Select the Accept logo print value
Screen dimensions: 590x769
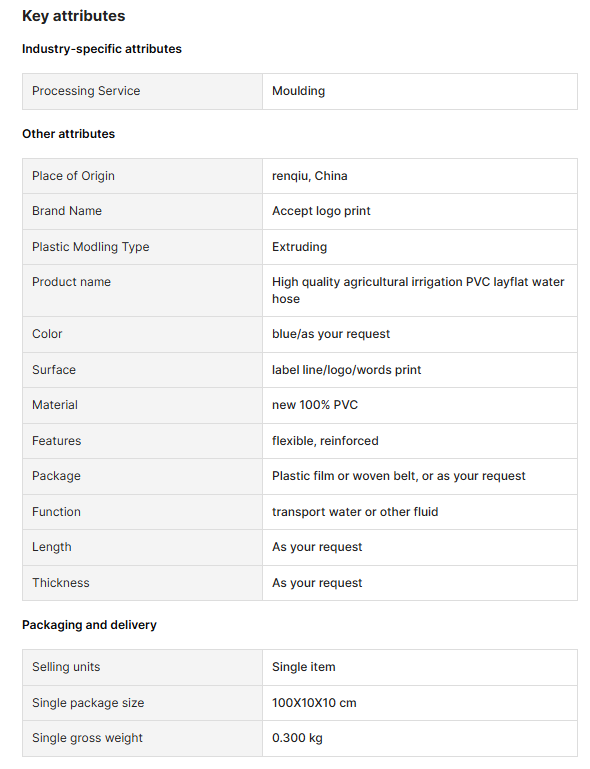point(321,211)
